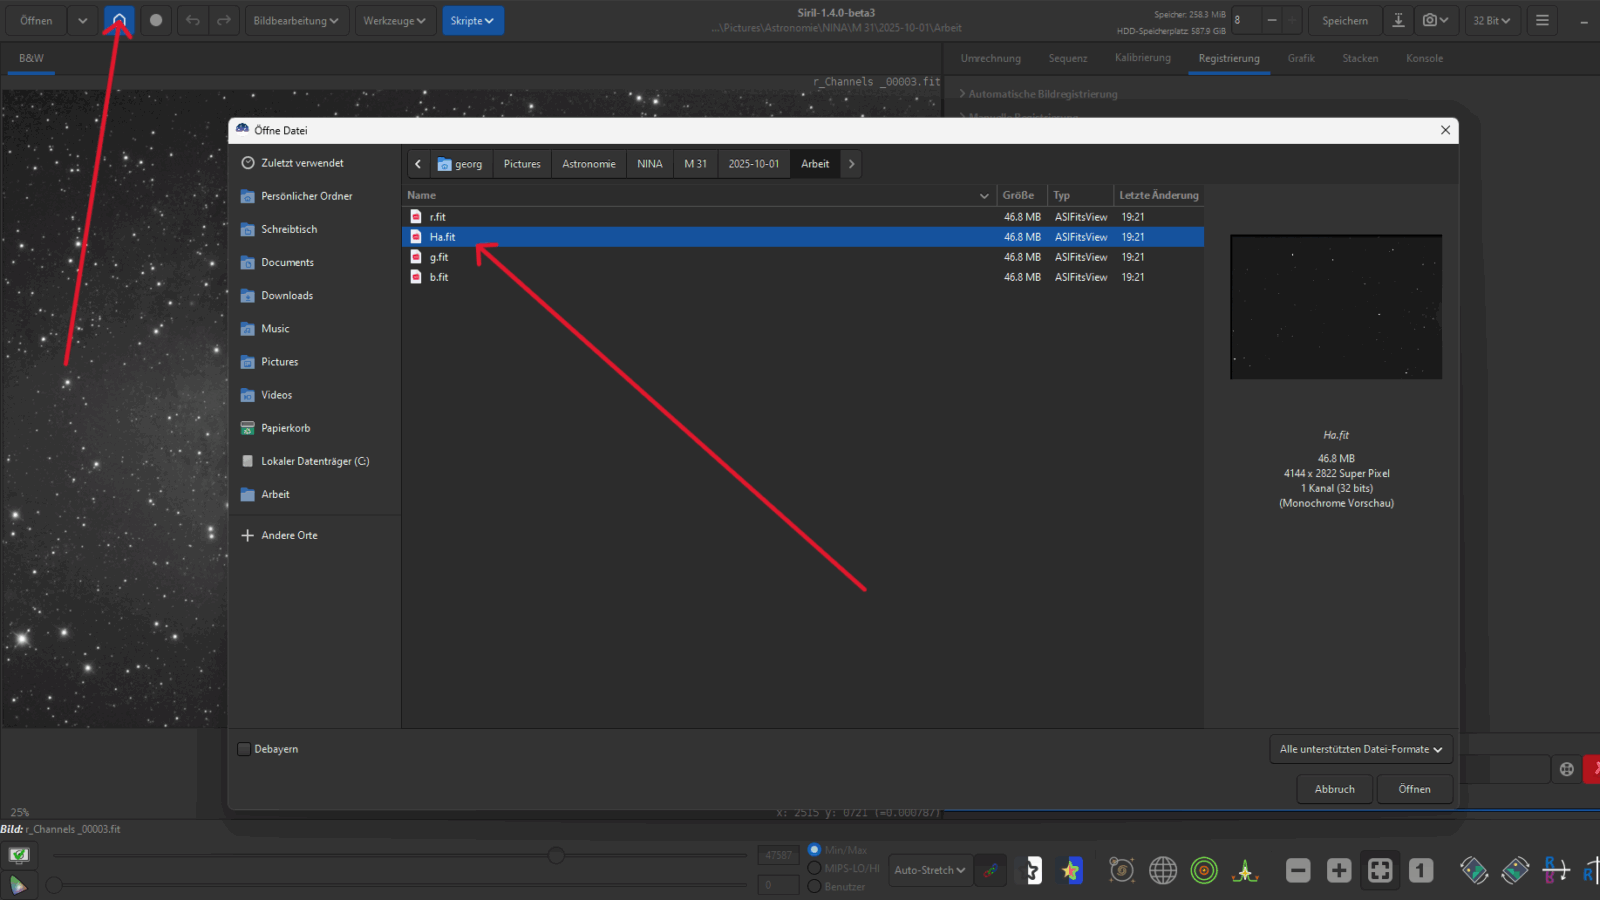Viewport: 1600px width, 900px height.
Task: Click the Abbruch button in dialog
Action: pyautogui.click(x=1334, y=789)
